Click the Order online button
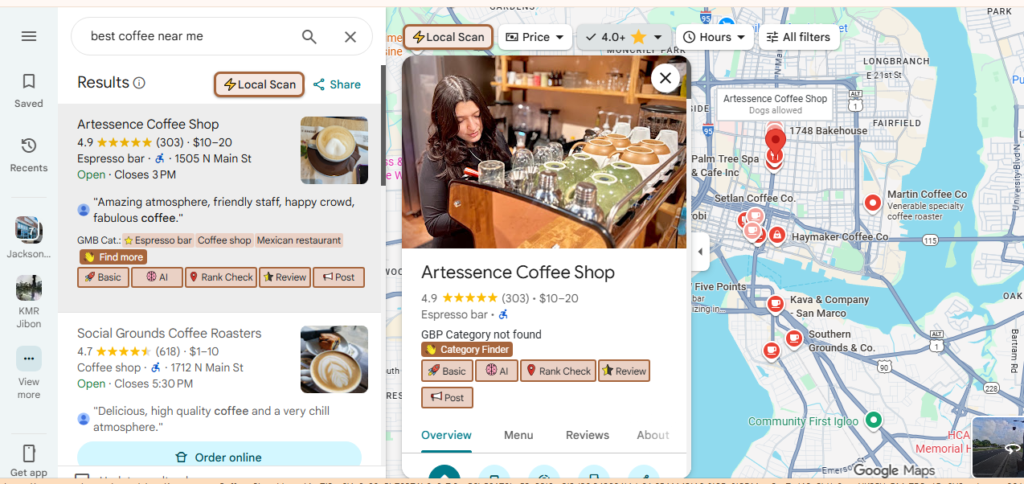The image size is (1024, 484). coord(219,457)
